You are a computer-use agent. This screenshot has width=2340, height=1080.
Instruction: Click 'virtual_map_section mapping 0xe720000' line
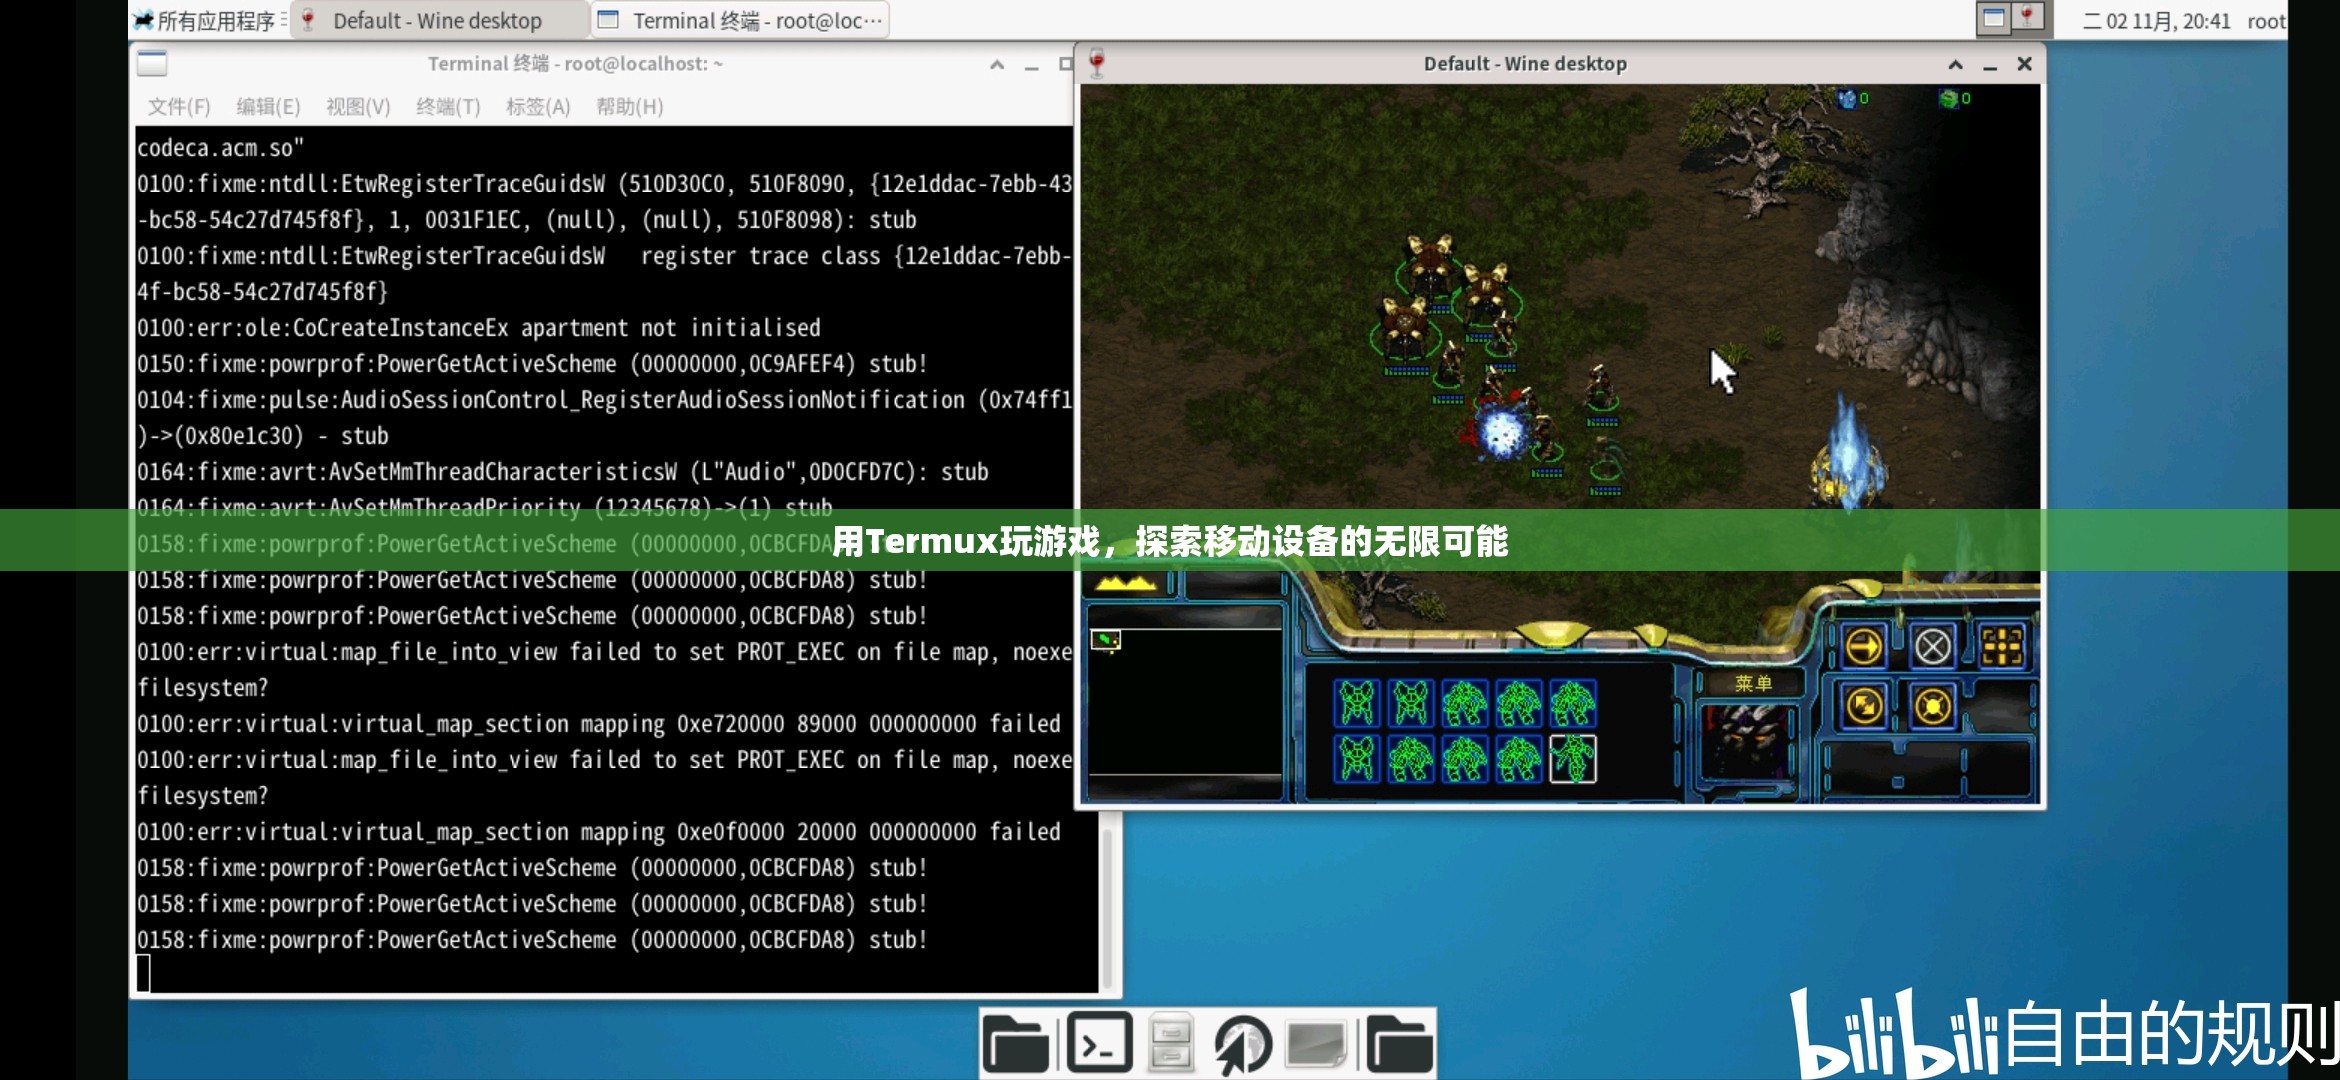tap(599, 724)
